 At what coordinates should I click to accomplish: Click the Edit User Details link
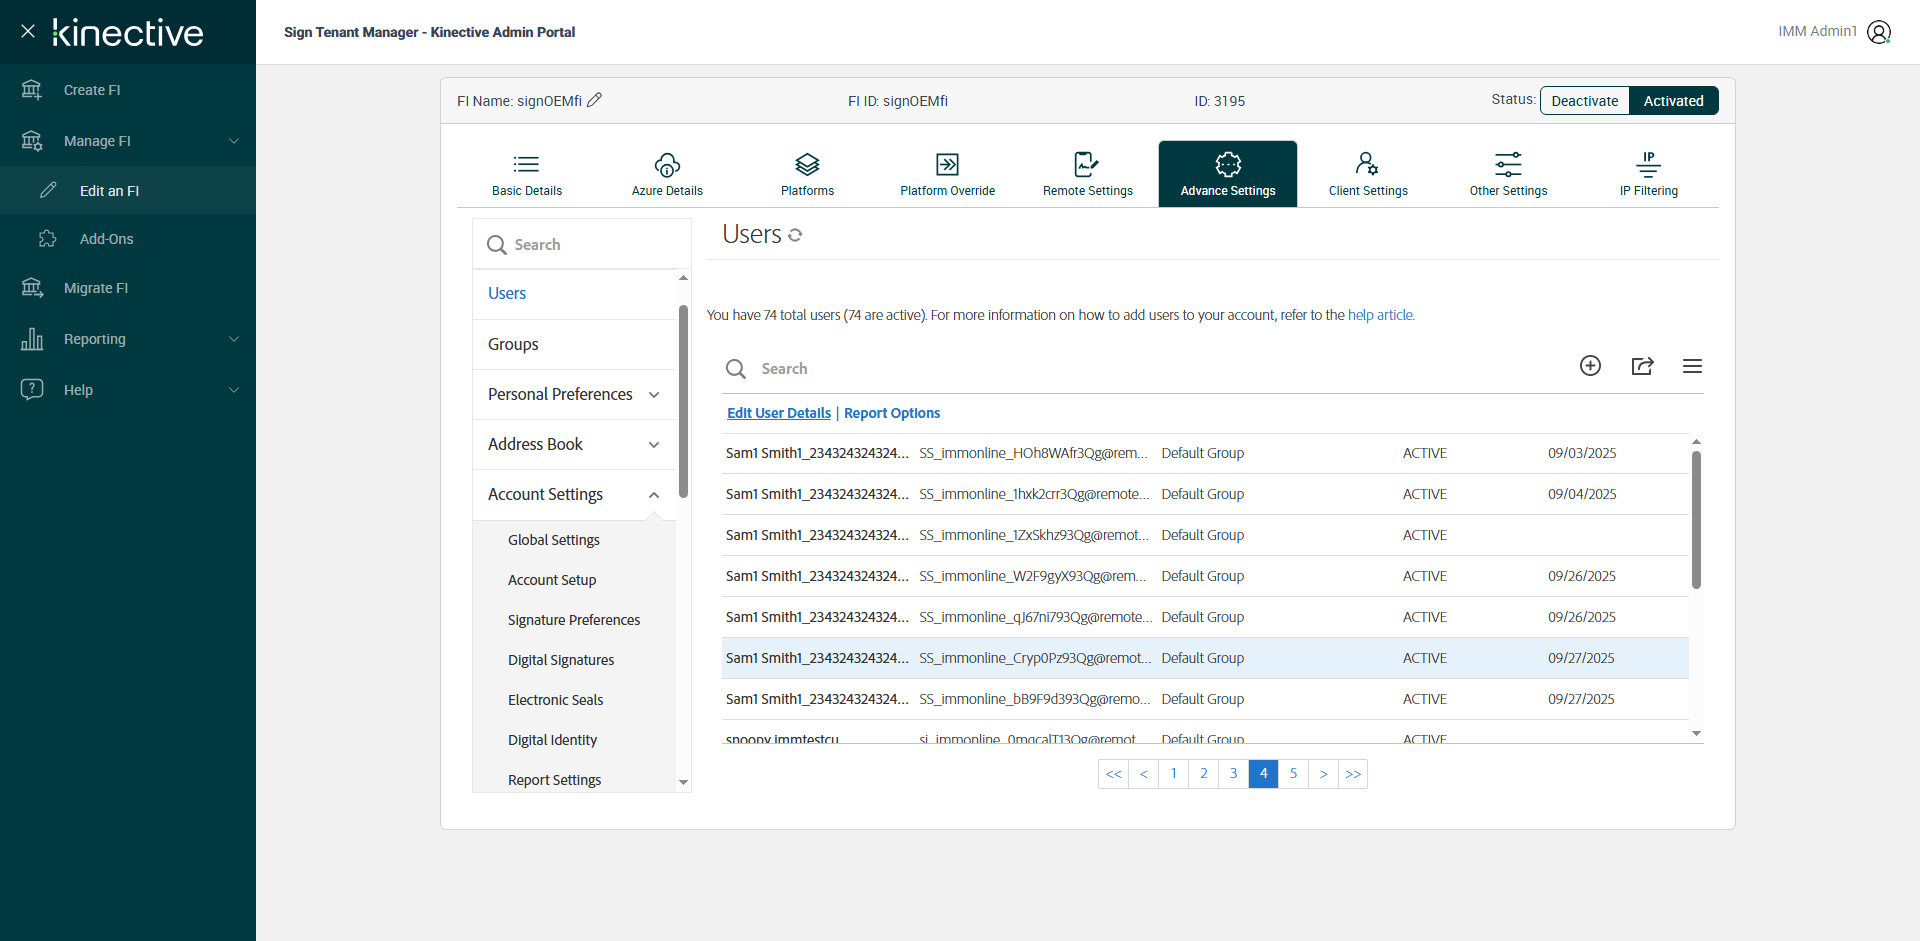(778, 413)
